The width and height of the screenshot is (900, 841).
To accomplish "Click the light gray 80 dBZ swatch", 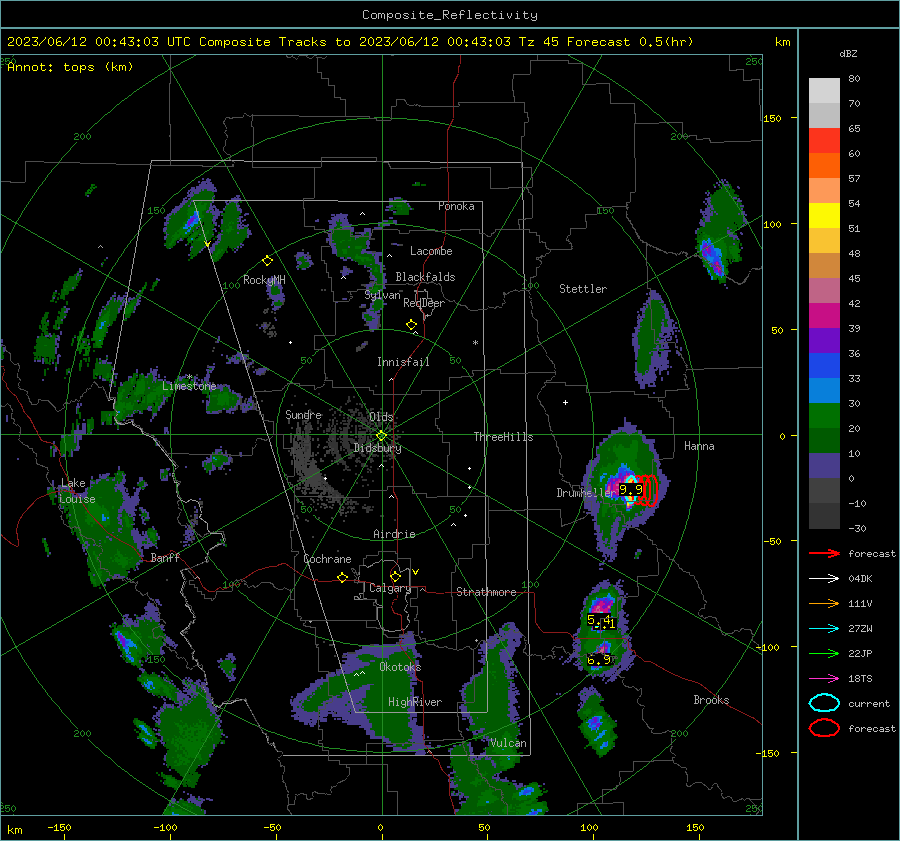I will (824, 90).
